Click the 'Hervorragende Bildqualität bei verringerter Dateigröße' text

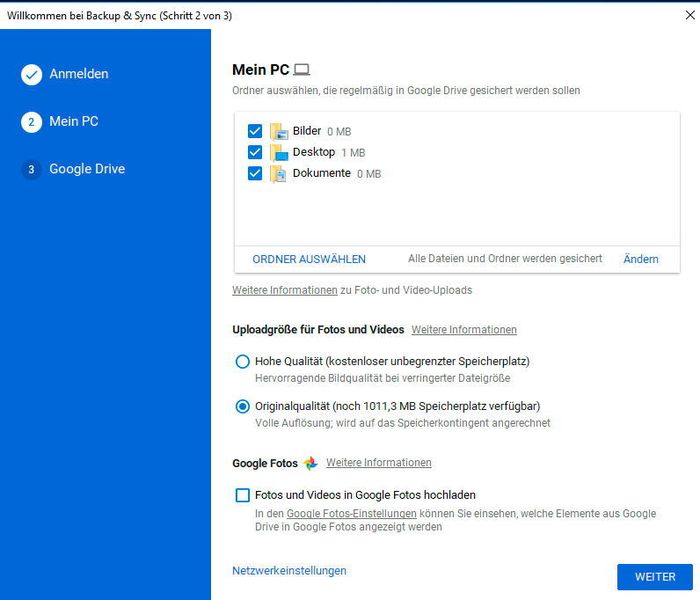pyautogui.click(x=383, y=378)
